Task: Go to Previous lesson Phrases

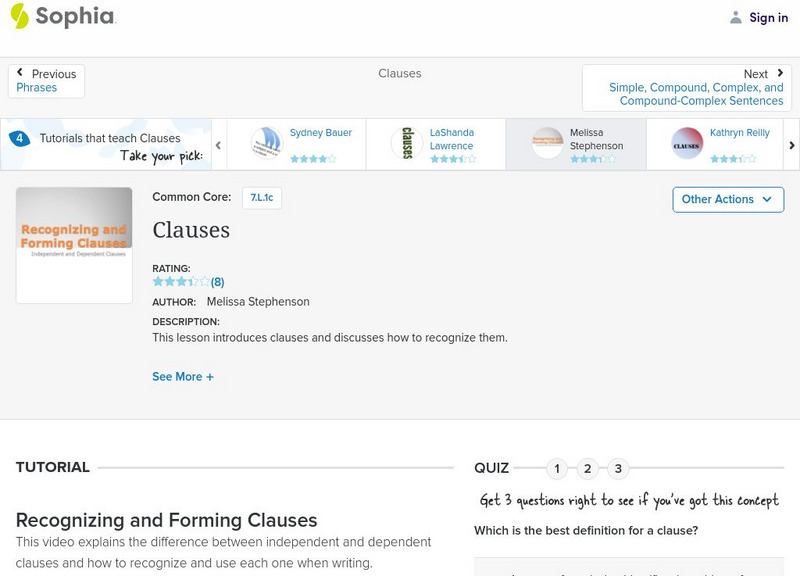Action: pos(46,81)
